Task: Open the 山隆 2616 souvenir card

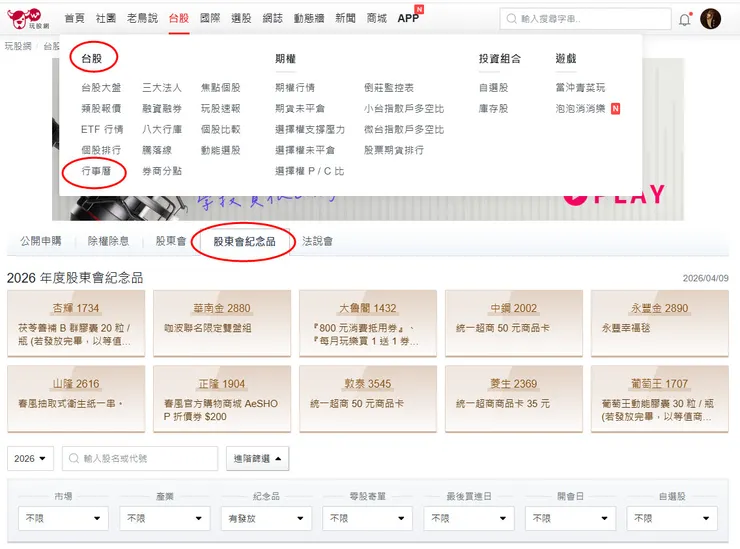Action: click(x=76, y=399)
